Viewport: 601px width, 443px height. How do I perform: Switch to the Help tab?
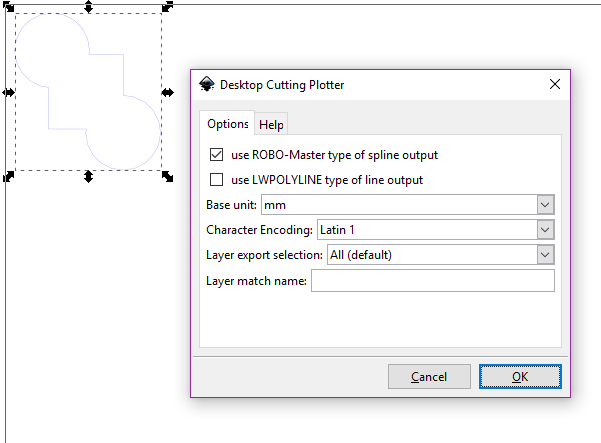[x=271, y=125]
